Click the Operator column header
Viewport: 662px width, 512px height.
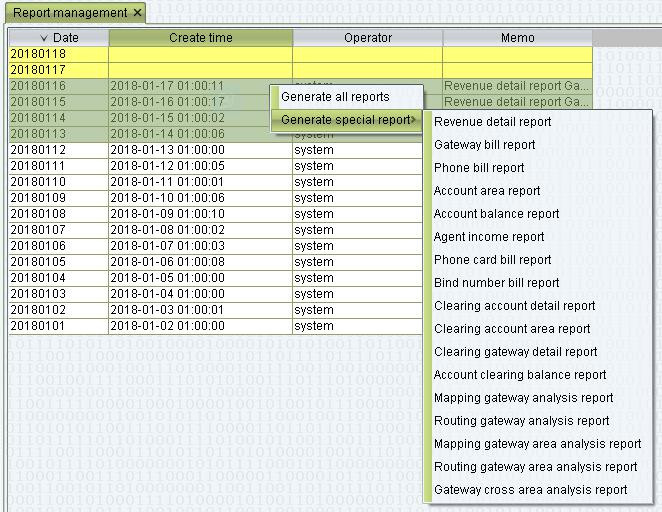(x=368, y=38)
